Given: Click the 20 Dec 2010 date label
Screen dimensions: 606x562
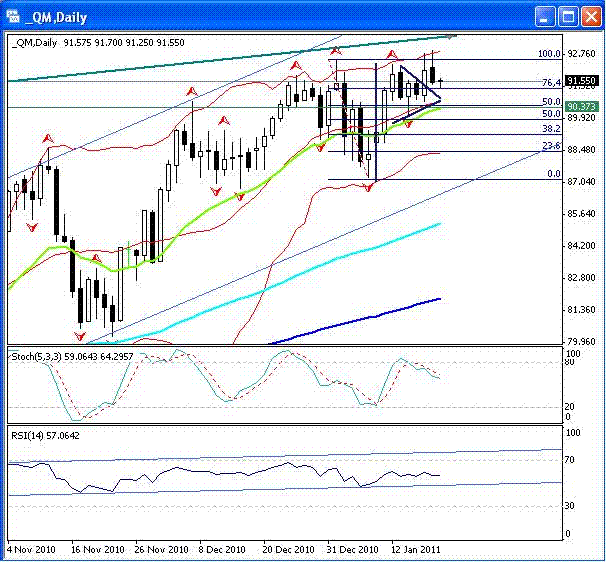Looking at the screenshot, I should 288,549.
